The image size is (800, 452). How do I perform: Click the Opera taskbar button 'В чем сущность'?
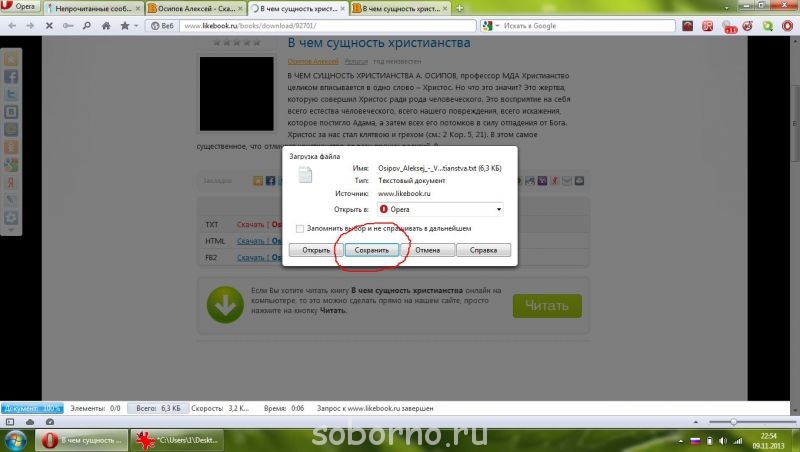pyautogui.click(x=82, y=440)
